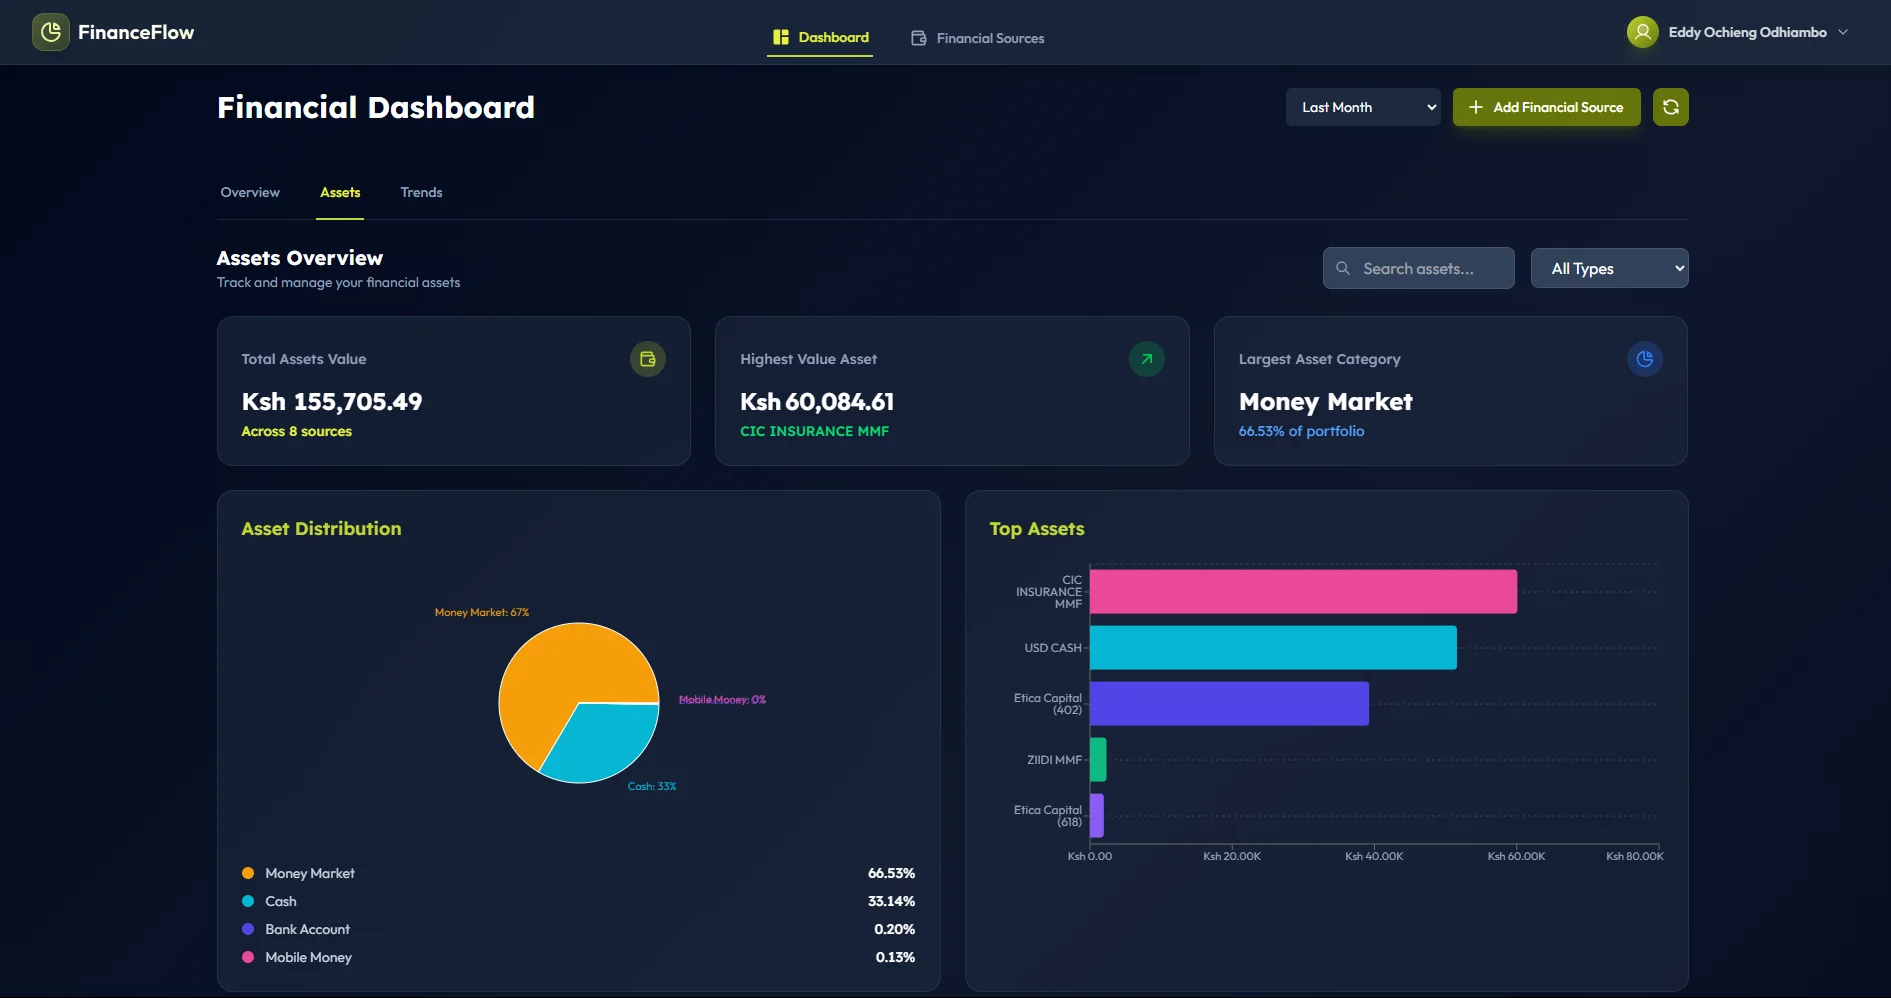Viewport: 1891px width, 998px height.
Task: Expand the user menu chevron beside Eddy Ochieng Odhiambo
Action: (x=1843, y=32)
